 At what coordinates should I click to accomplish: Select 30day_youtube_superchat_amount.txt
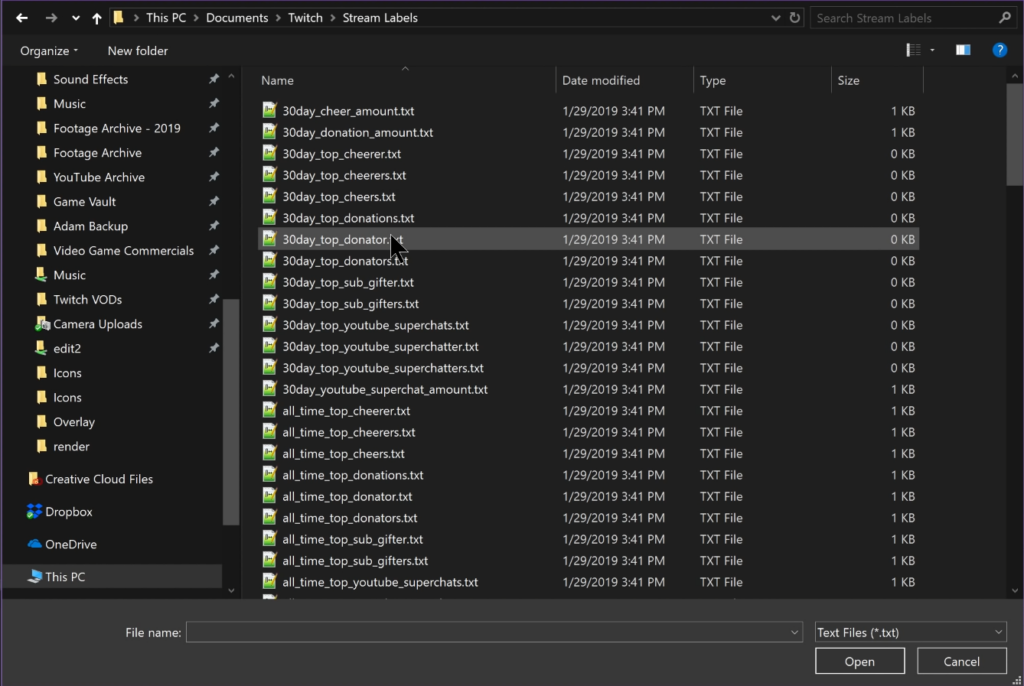[385, 389]
